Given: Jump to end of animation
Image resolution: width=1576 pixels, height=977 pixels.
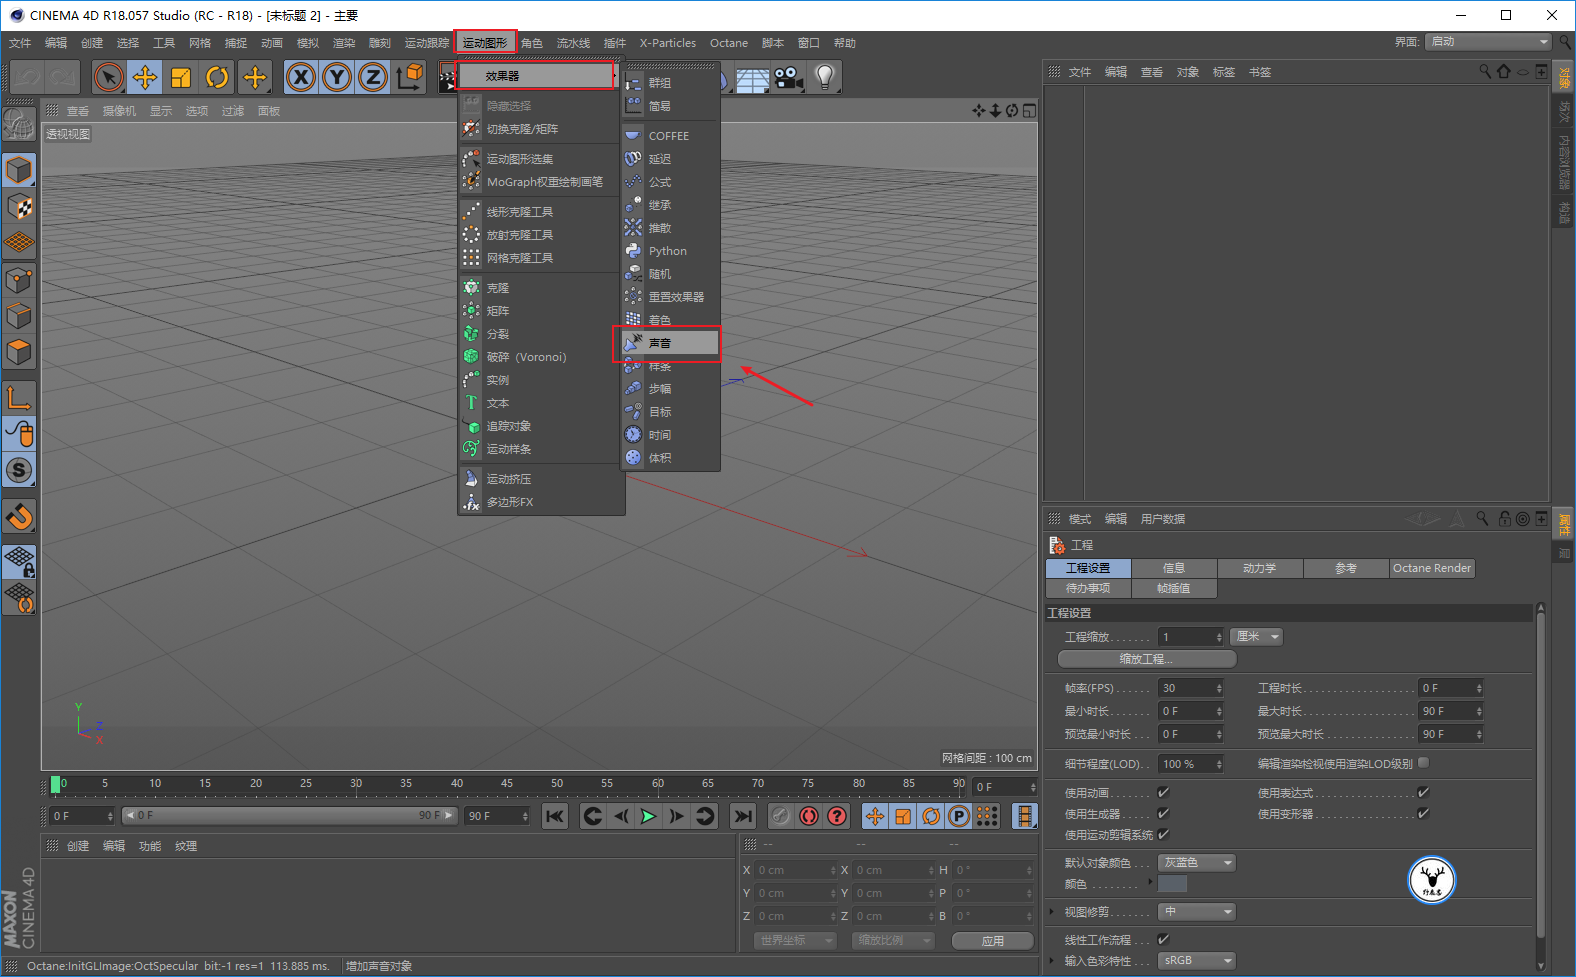Looking at the screenshot, I should click(742, 816).
